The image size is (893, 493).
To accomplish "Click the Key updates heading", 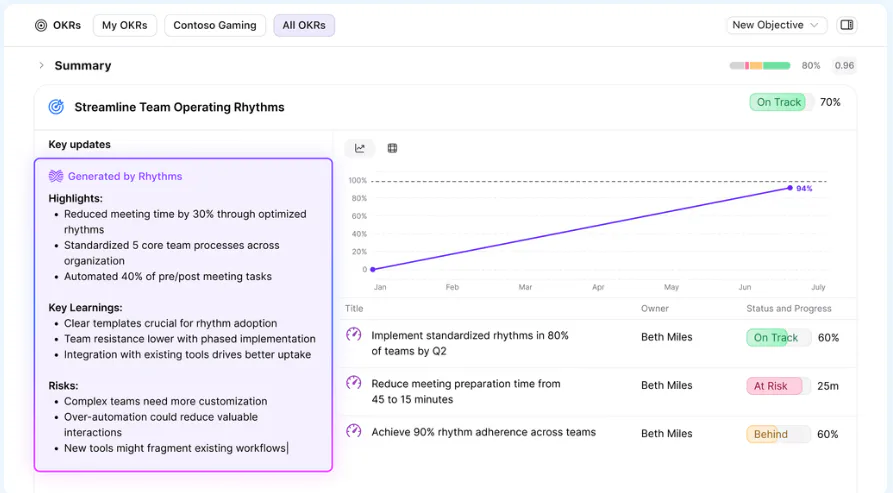I will point(79,145).
